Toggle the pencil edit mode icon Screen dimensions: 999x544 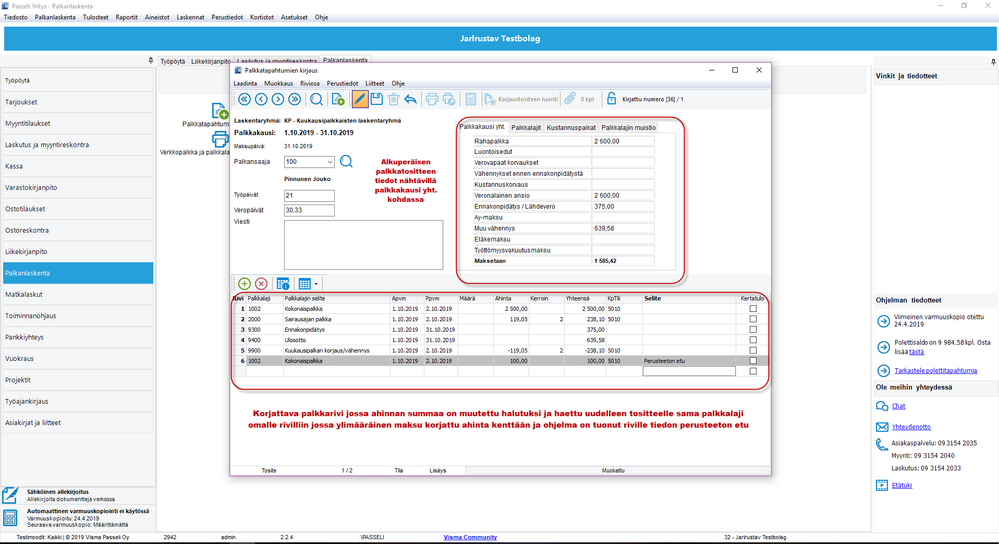360,99
